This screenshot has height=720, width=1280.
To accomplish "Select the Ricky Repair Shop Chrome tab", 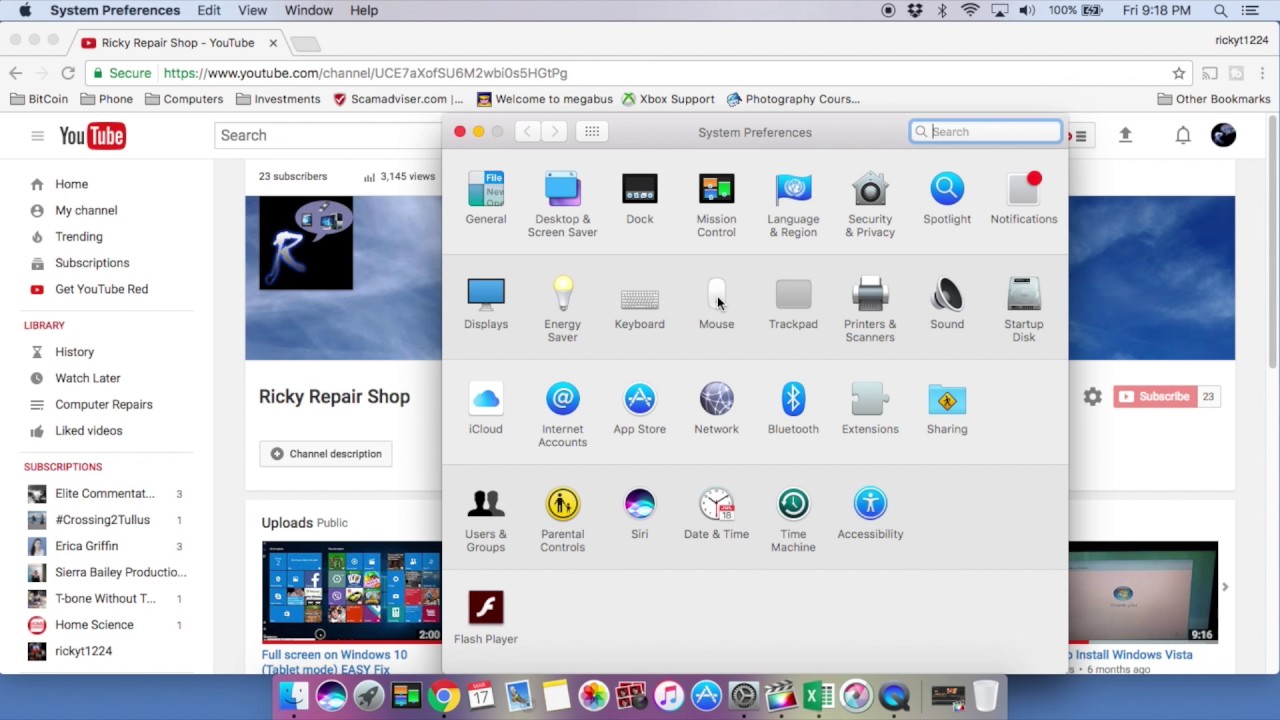I will 178,43.
